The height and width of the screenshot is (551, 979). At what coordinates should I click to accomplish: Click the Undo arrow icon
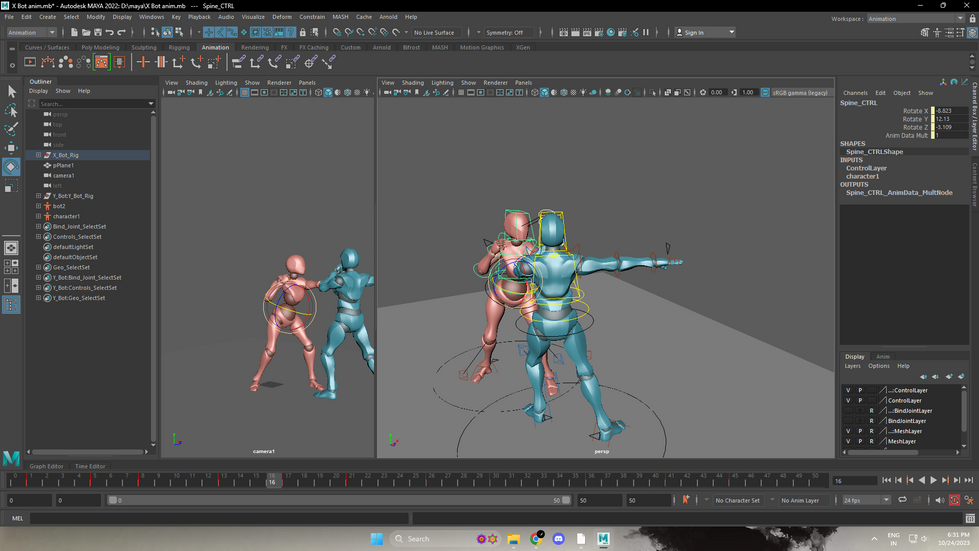tap(110, 32)
